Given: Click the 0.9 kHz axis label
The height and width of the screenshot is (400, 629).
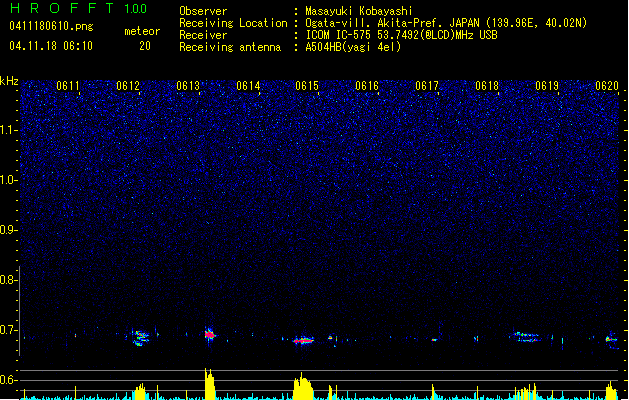Looking at the screenshot, I should pyautogui.click(x=9, y=230).
